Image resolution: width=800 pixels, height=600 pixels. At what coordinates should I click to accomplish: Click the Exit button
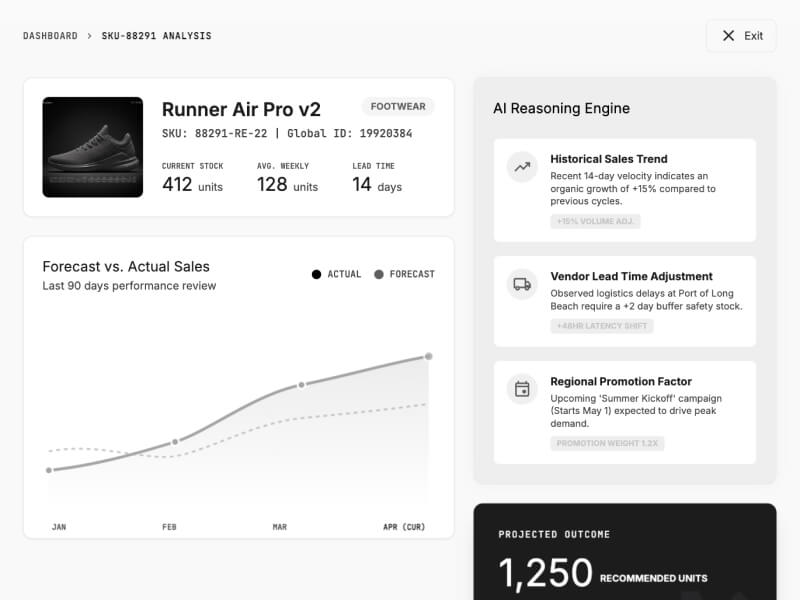(741, 36)
